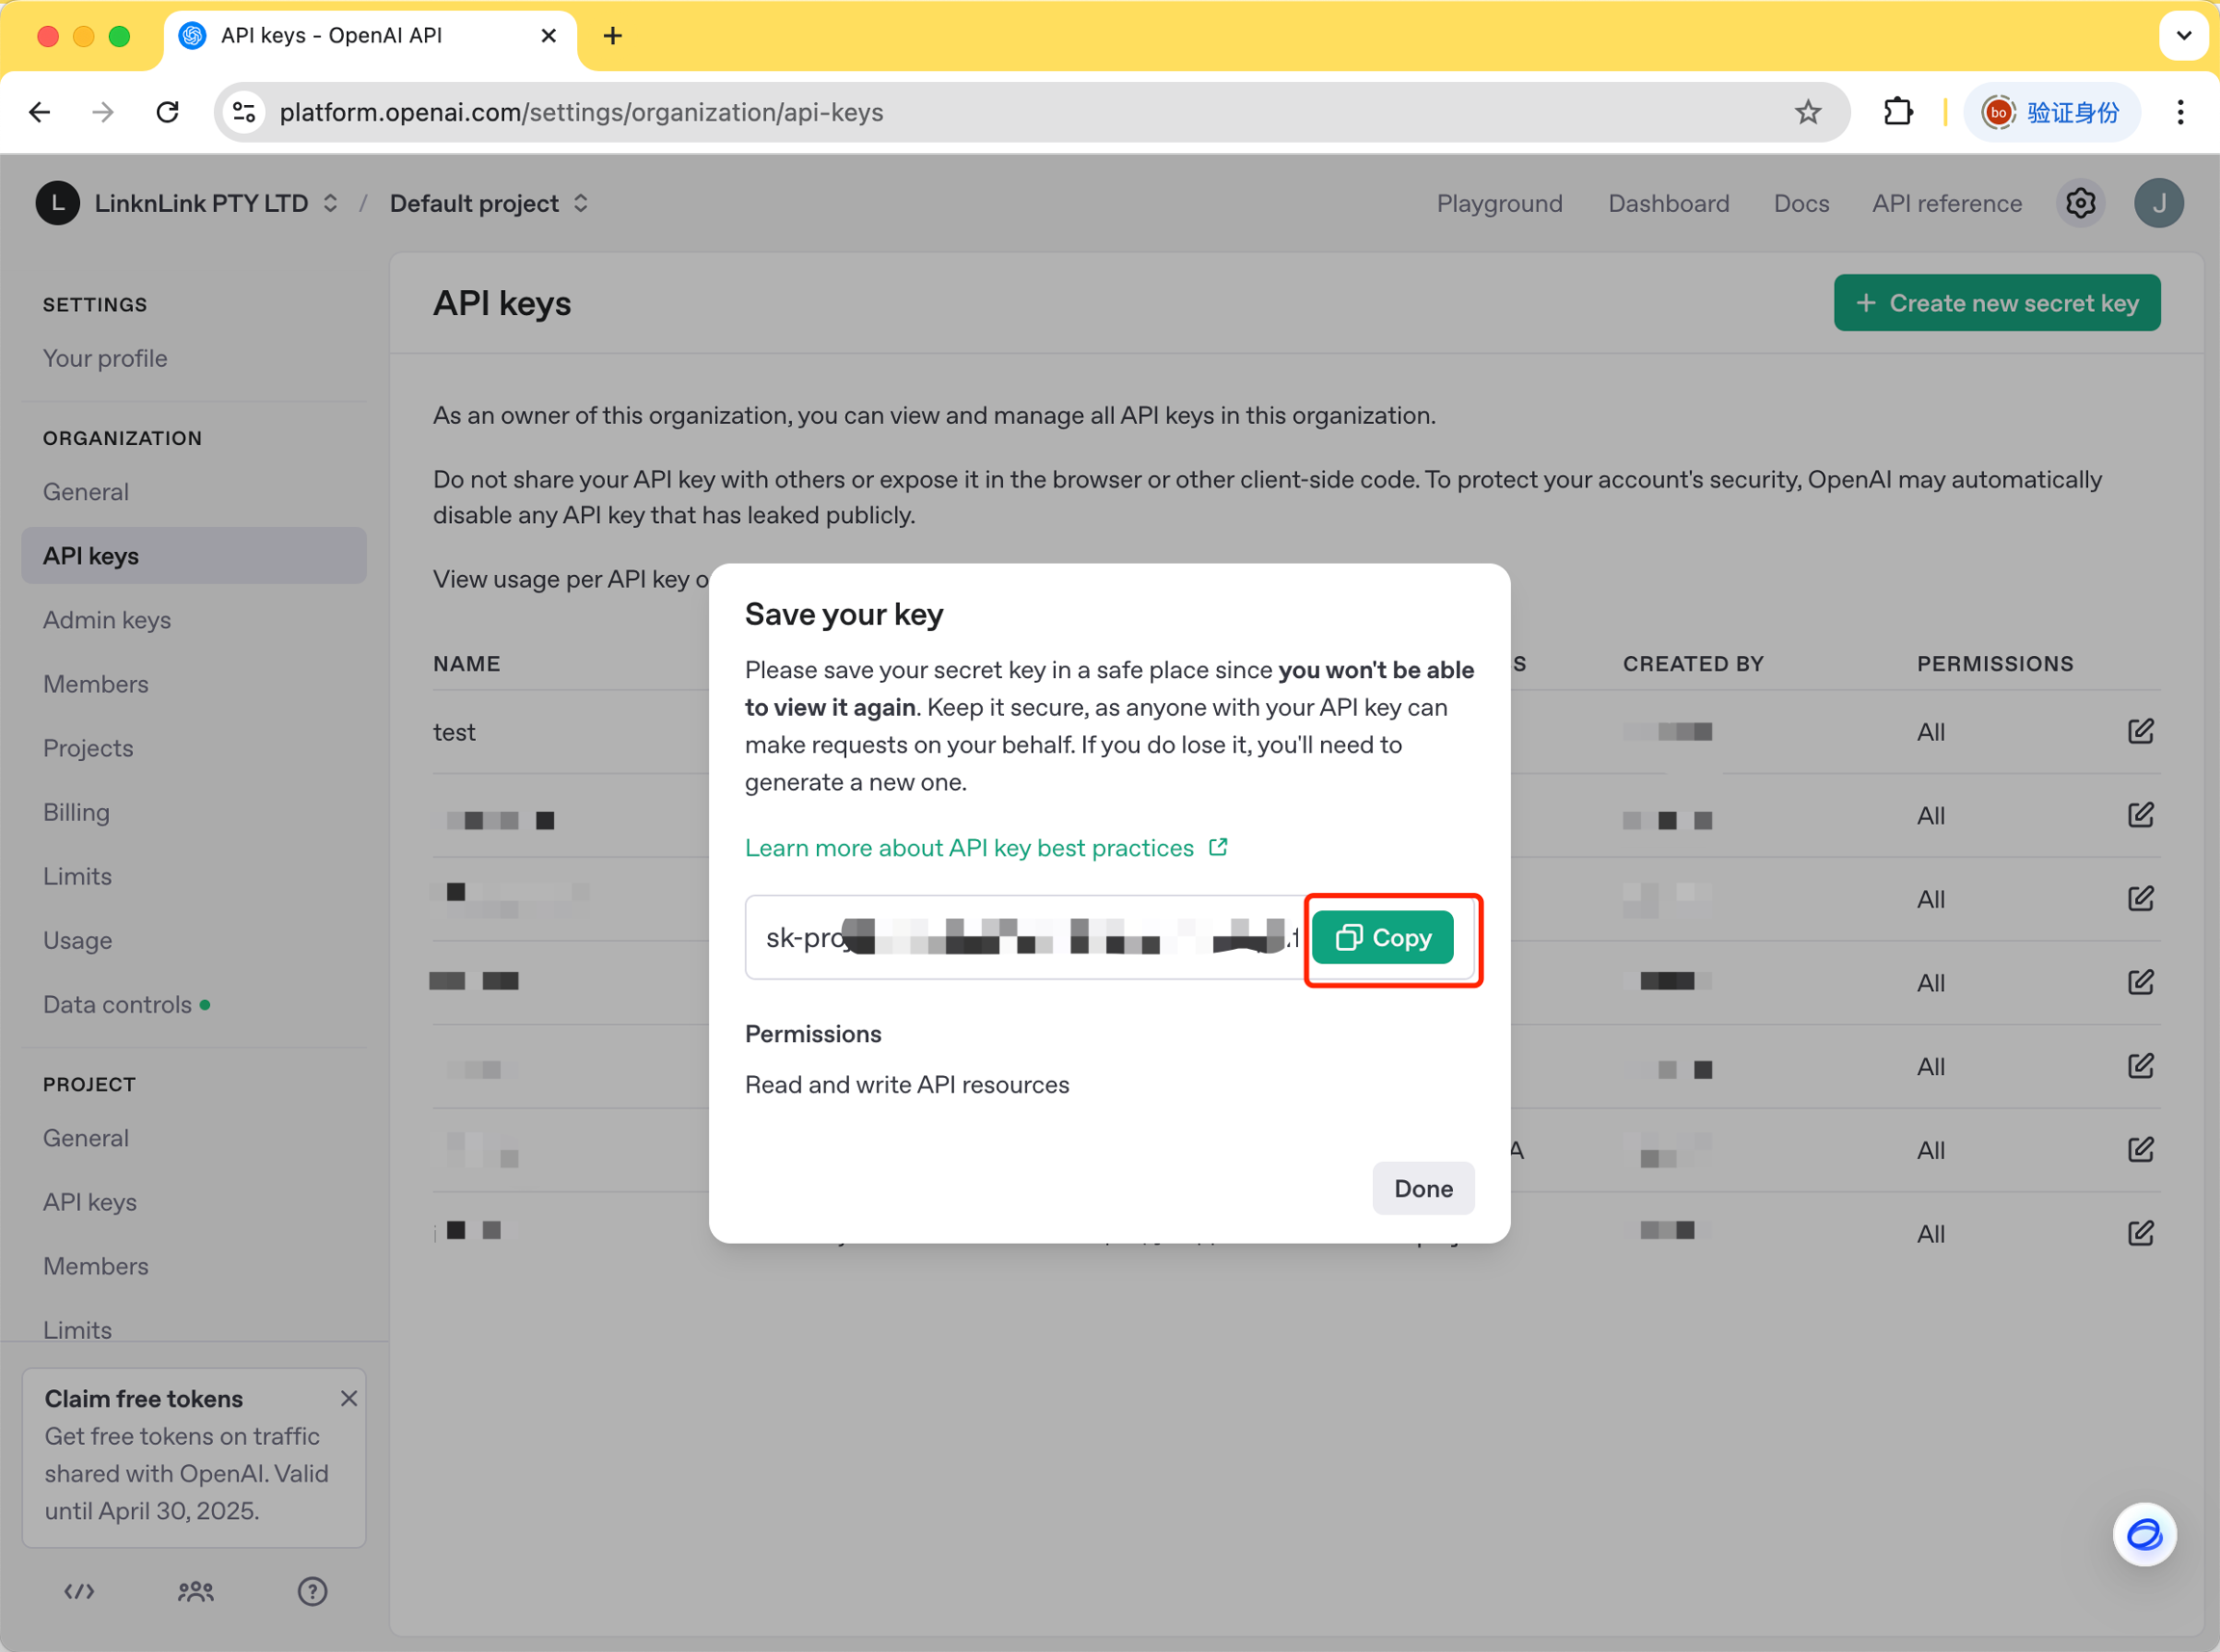Screen dimensions: 2220x1652
Task: Click the green Copy key button
Action: [x=1382, y=938]
